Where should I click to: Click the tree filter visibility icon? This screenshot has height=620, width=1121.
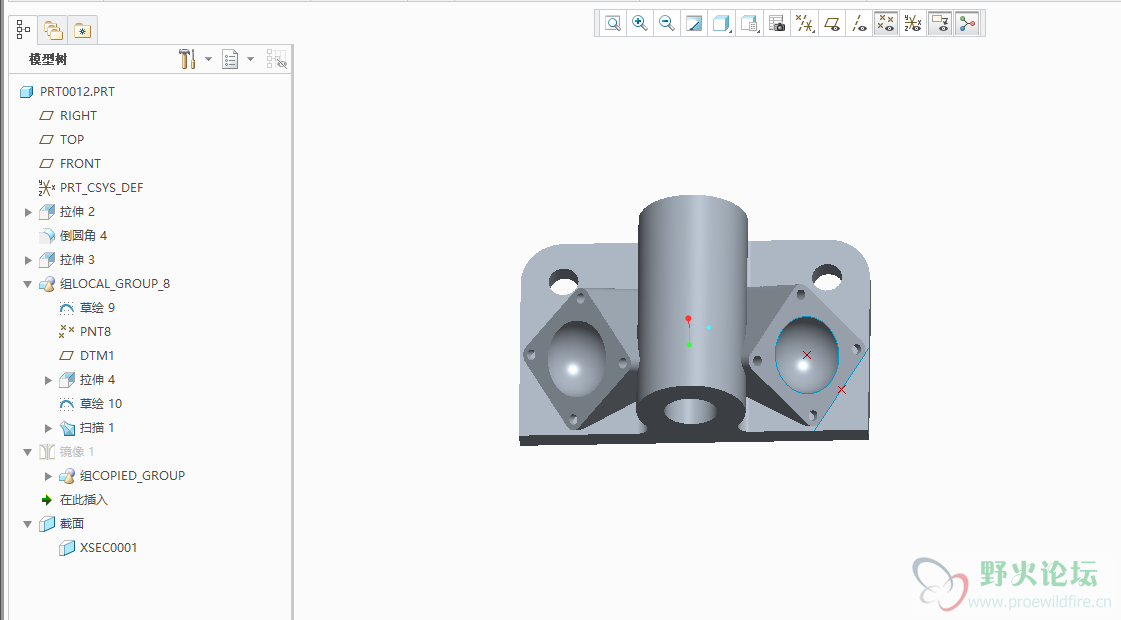pos(277,59)
